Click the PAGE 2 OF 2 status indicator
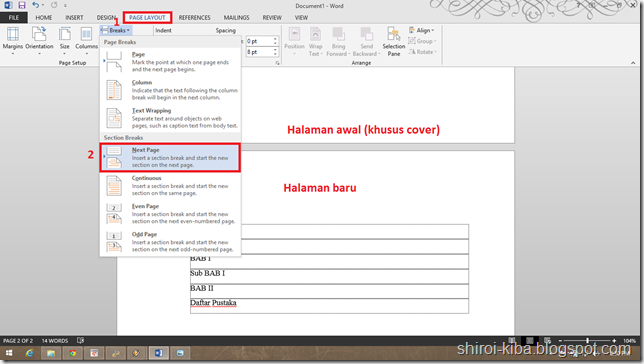Image resolution: width=644 pixels, height=364 pixels. [x=18, y=341]
